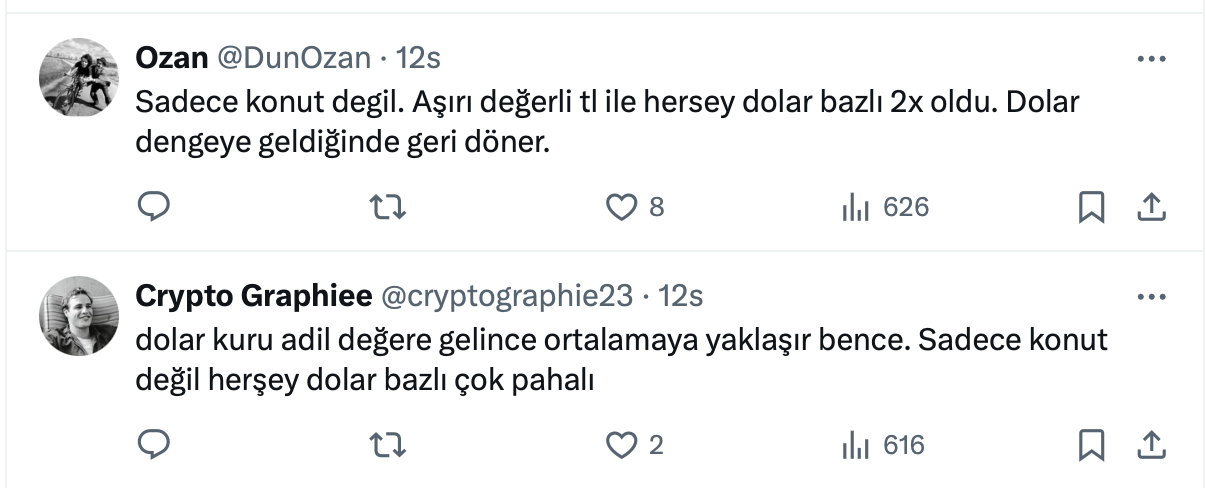Viewport: 1206px width, 488px height.
Task: Open the @DunOzan handle link
Action: pos(294,59)
